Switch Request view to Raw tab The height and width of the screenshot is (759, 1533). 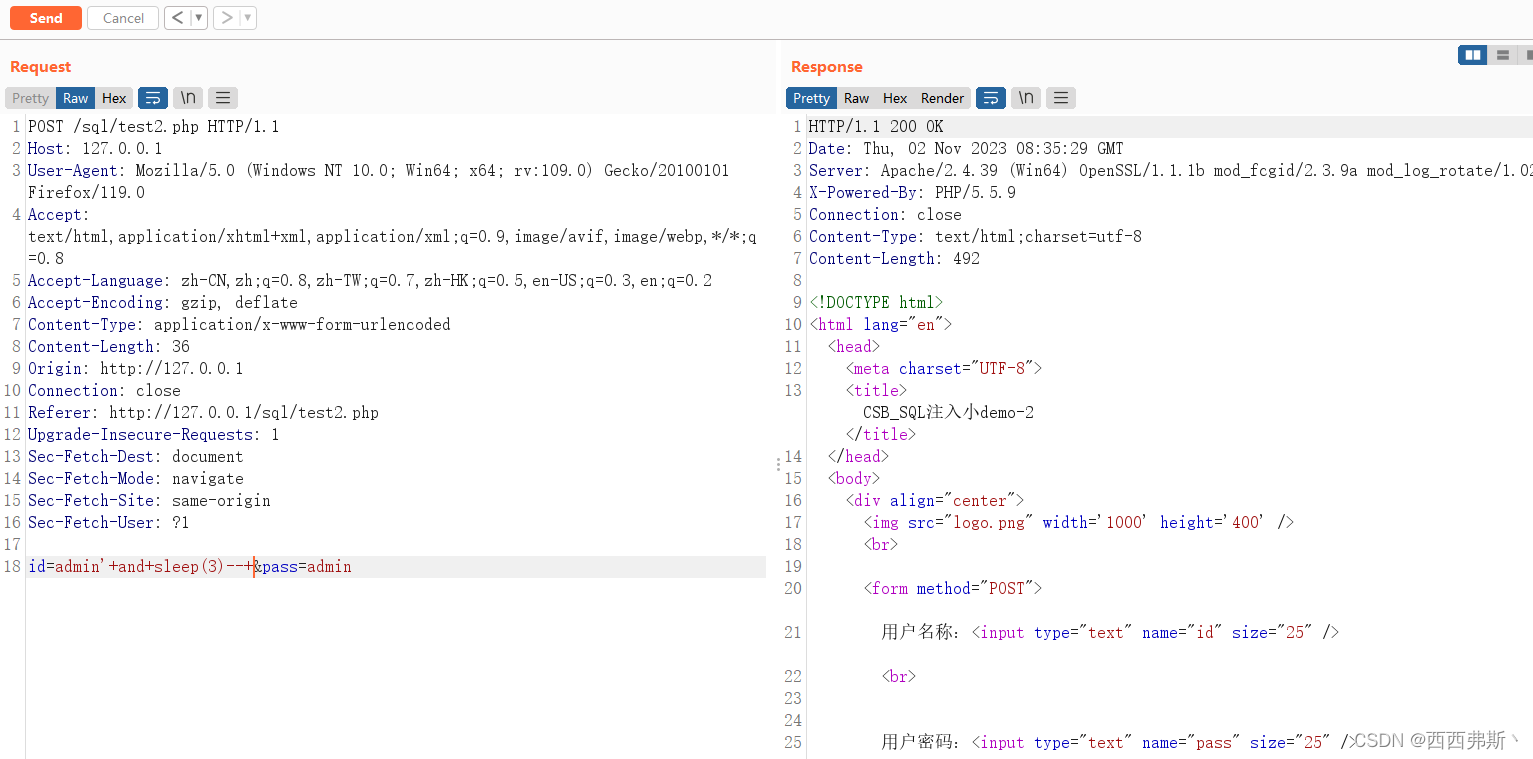(x=75, y=98)
